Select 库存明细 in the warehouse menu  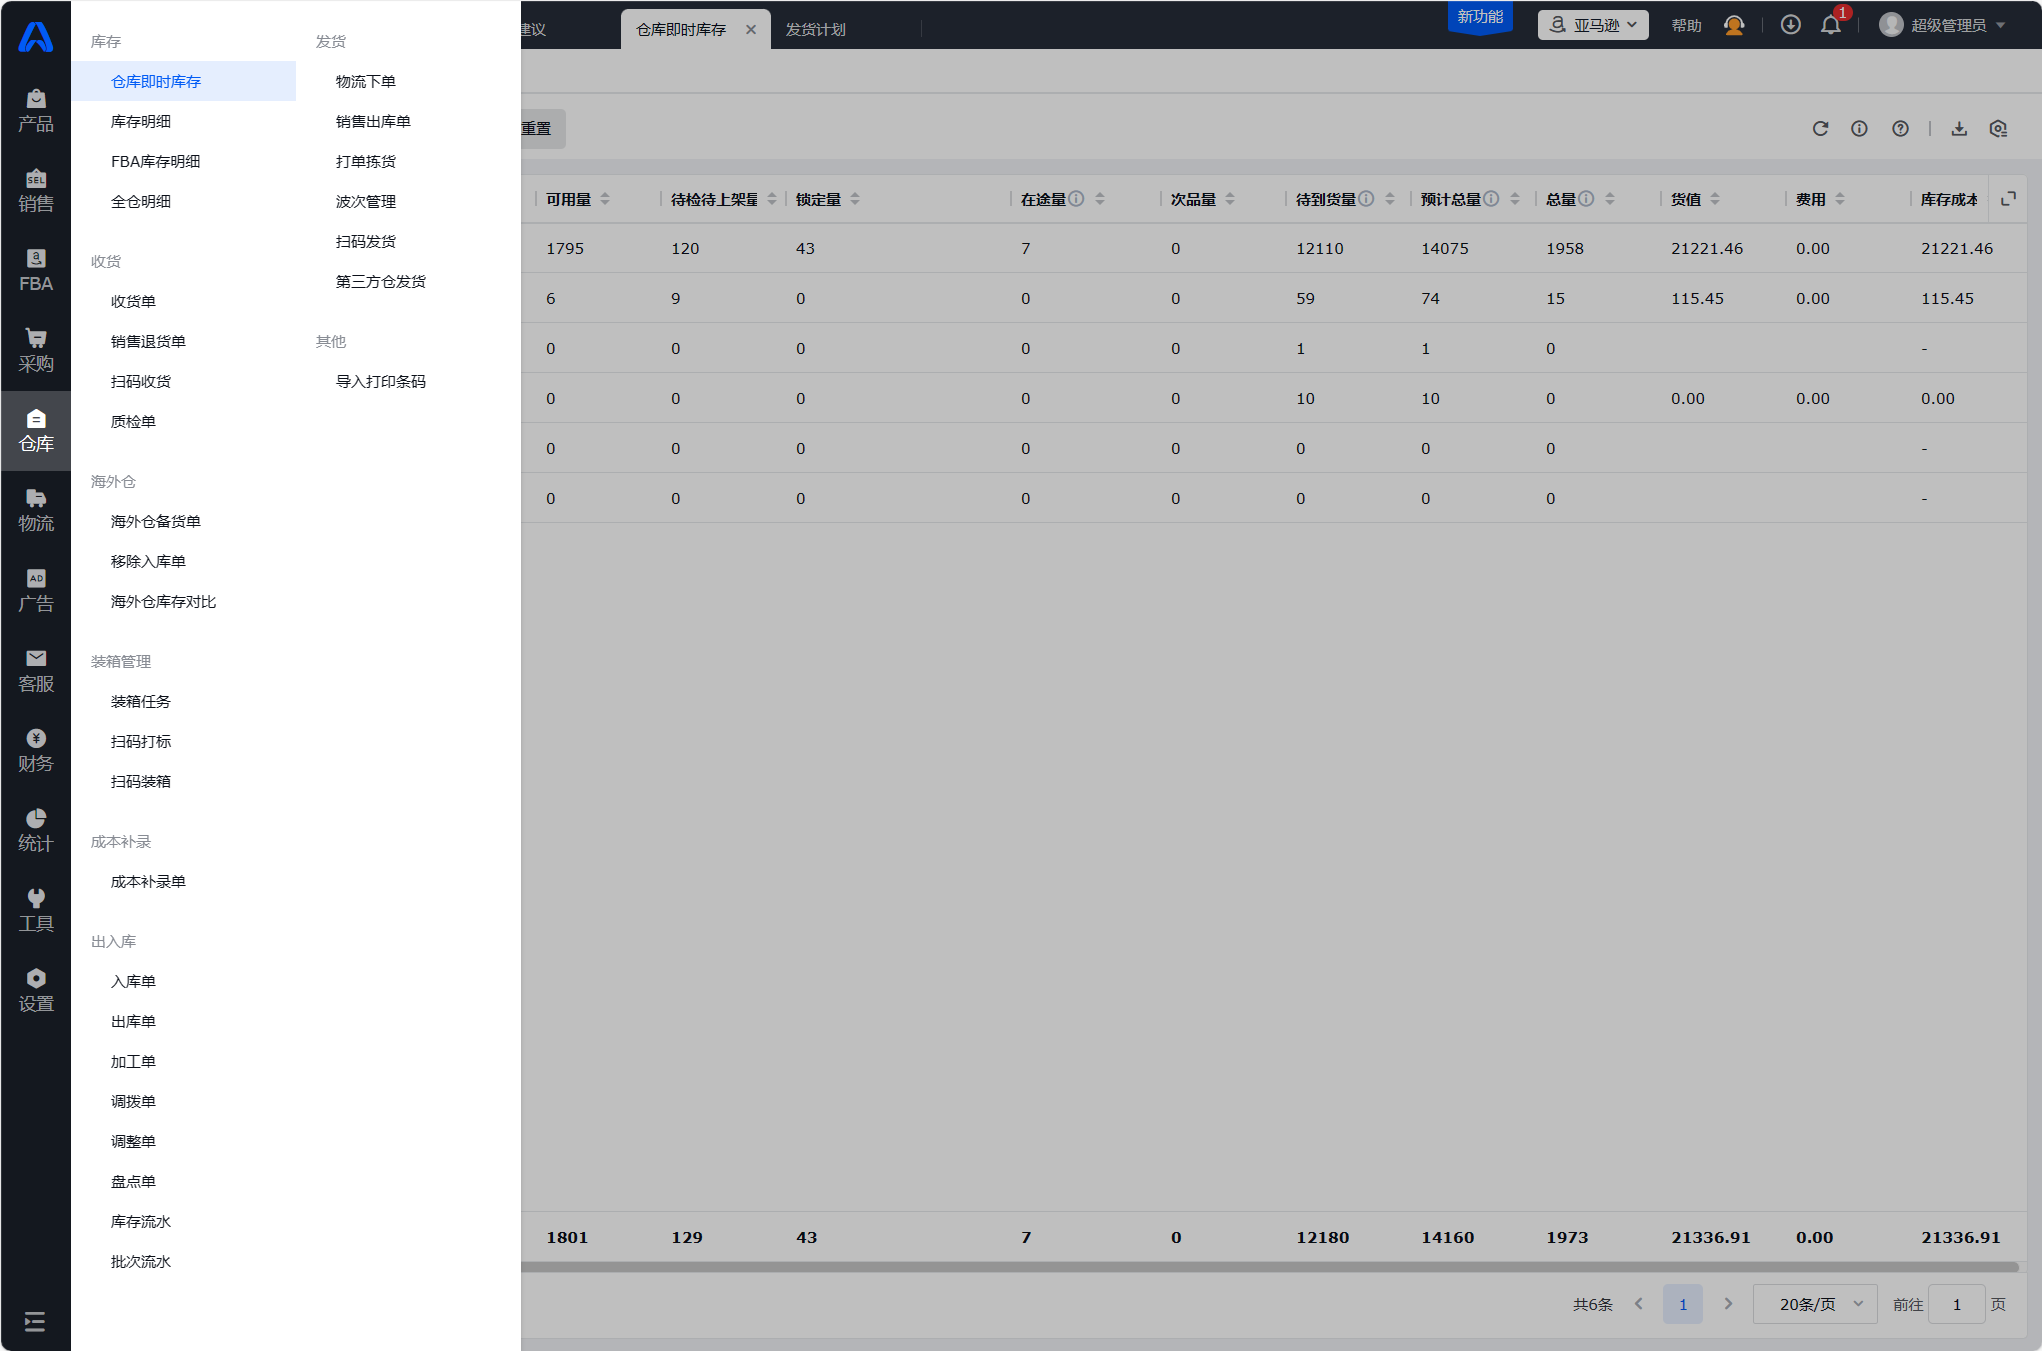coord(141,121)
